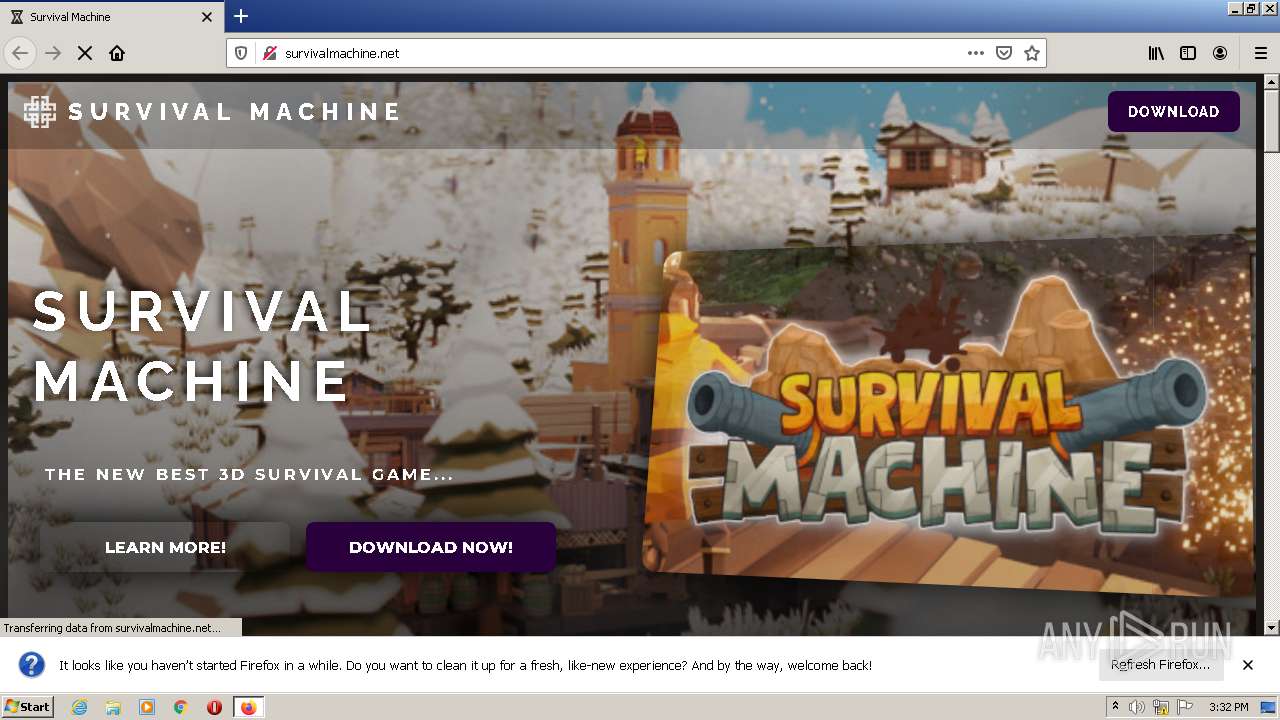Viewport: 1280px width, 720px height.
Task: Stop loading the page
Action: pyautogui.click(x=85, y=53)
